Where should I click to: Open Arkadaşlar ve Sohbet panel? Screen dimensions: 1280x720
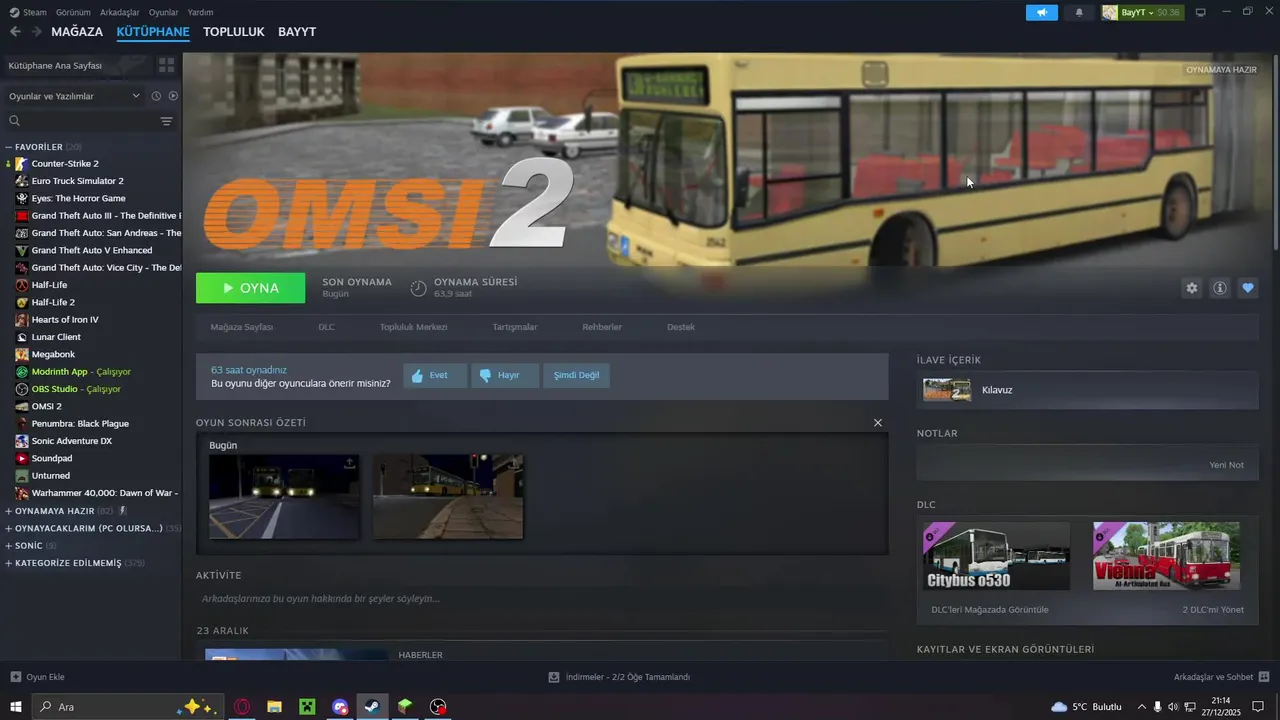point(1222,677)
